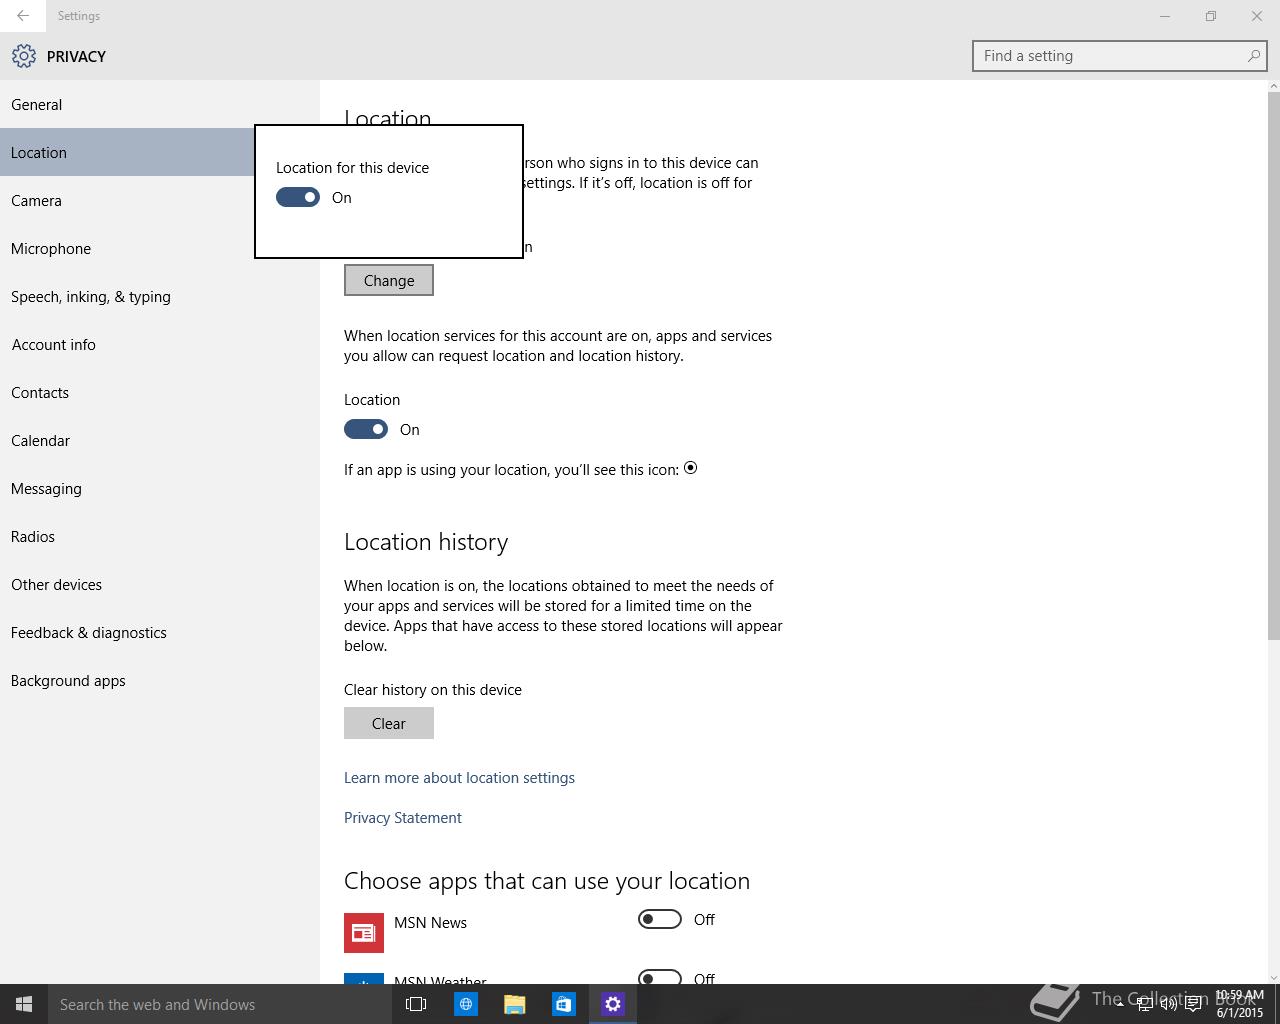Click the Settings gear on the taskbar
Viewport: 1280px width, 1024px height.
click(x=613, y=1004)
